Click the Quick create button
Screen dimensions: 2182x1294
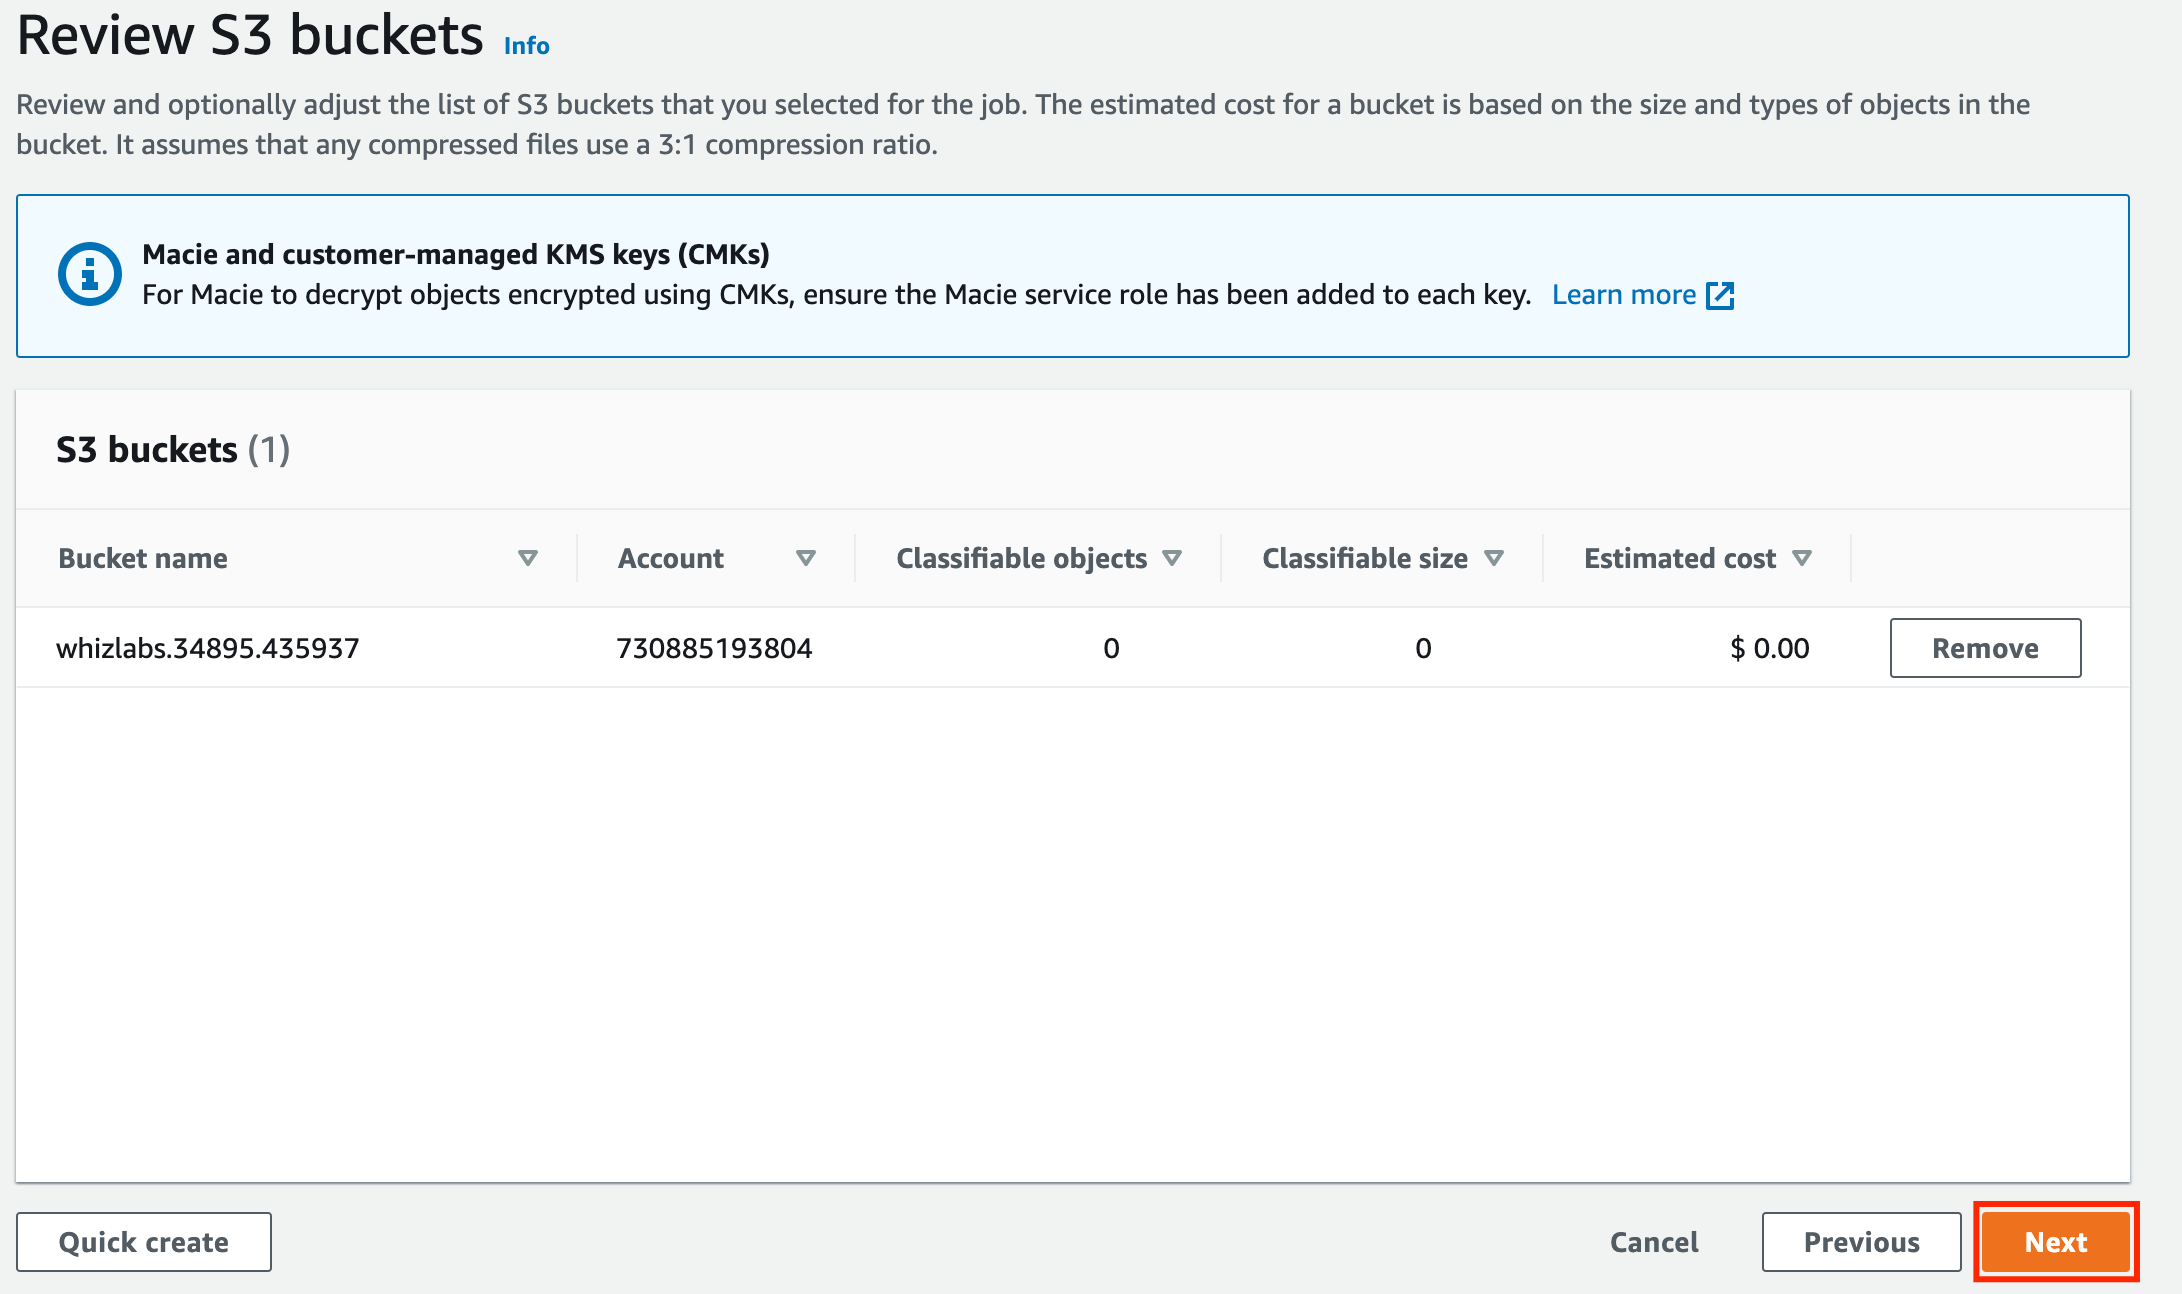(144, 1242)
